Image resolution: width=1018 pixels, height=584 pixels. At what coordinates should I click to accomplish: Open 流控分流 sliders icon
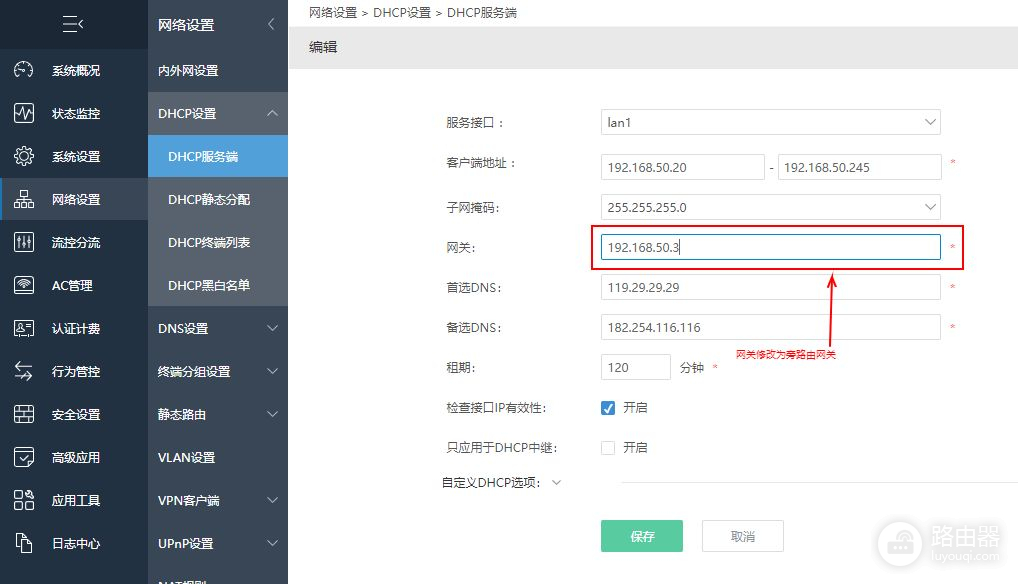[24, 243]
